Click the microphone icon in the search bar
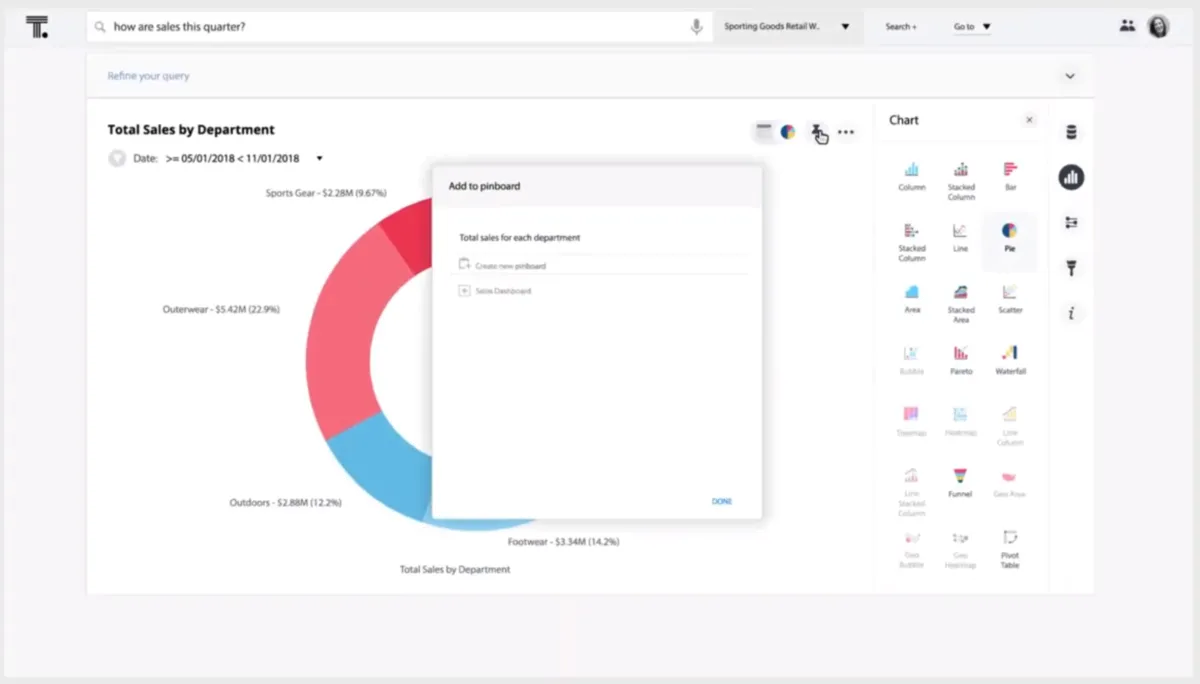Screen dimensions: 1200x684 pyautogui.click(x=696, y=27)
